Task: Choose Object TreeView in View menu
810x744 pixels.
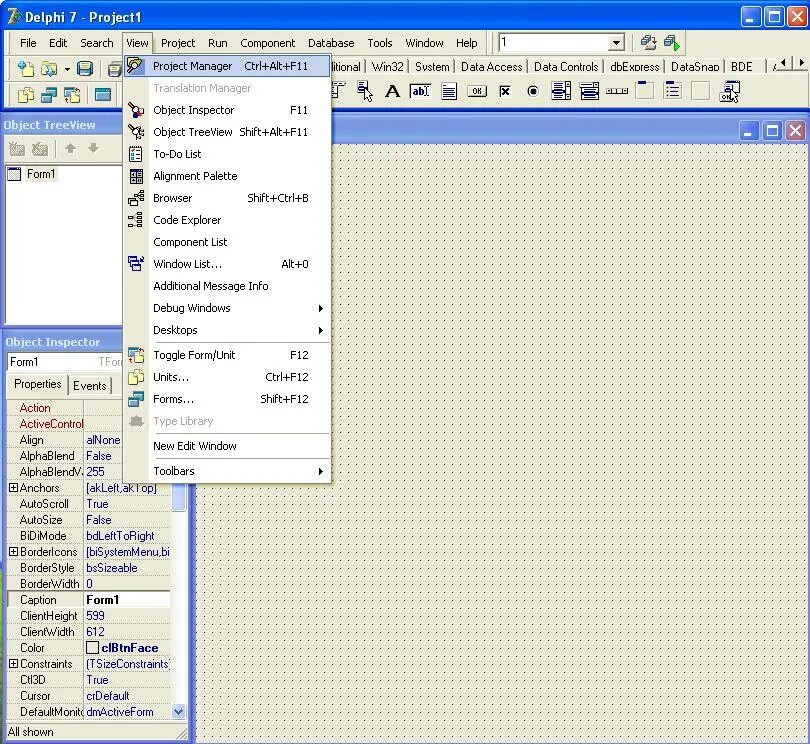Action: coord(227,132)
